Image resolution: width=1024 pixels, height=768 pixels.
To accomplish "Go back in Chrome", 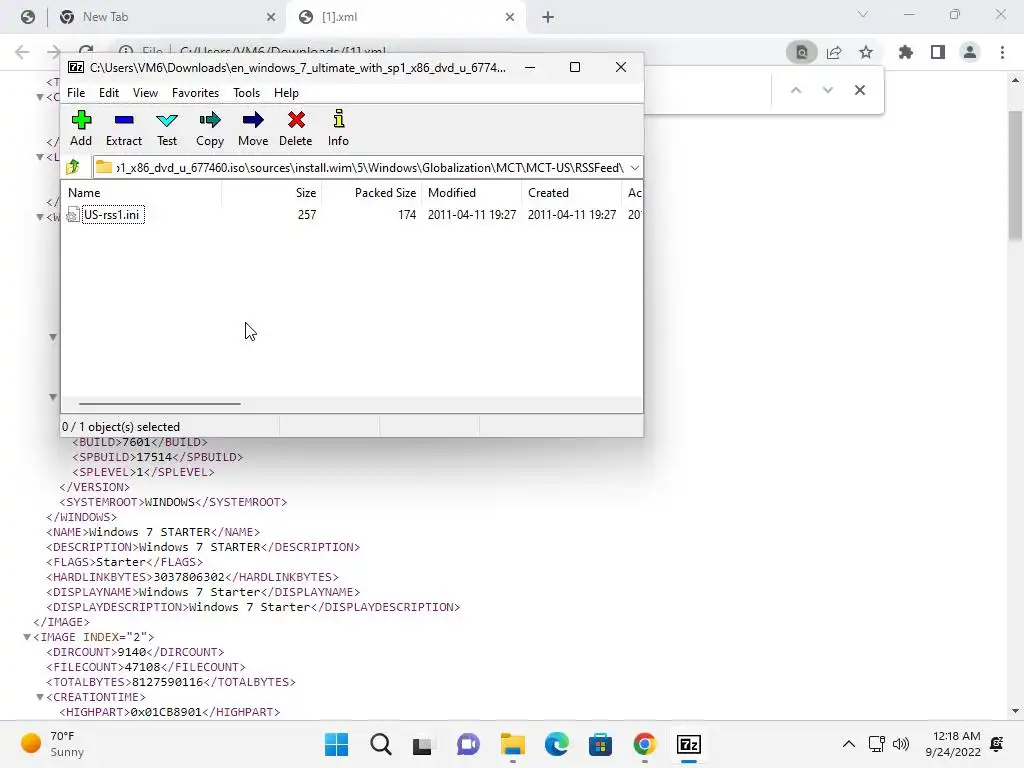I will pos(22,52).
